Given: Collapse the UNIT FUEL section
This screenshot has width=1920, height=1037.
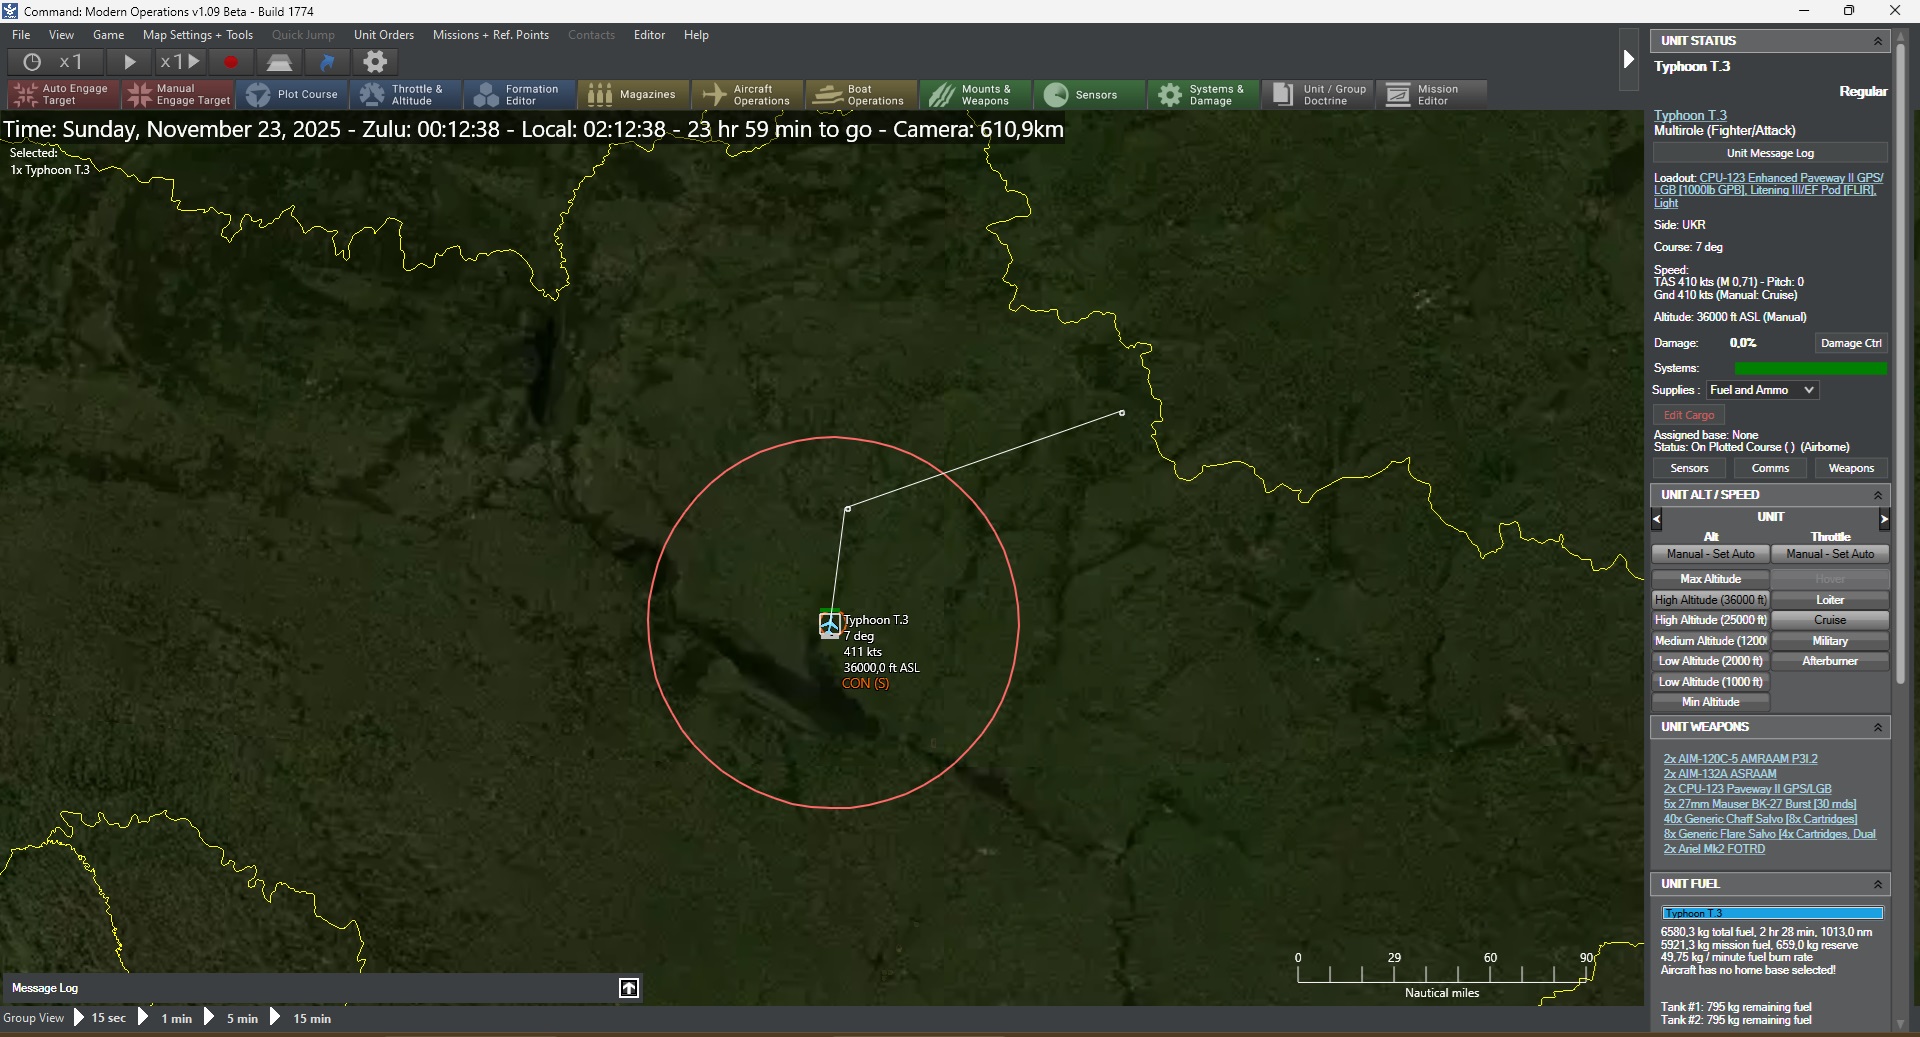Looking at the screenshot, I should point(1877,884).
